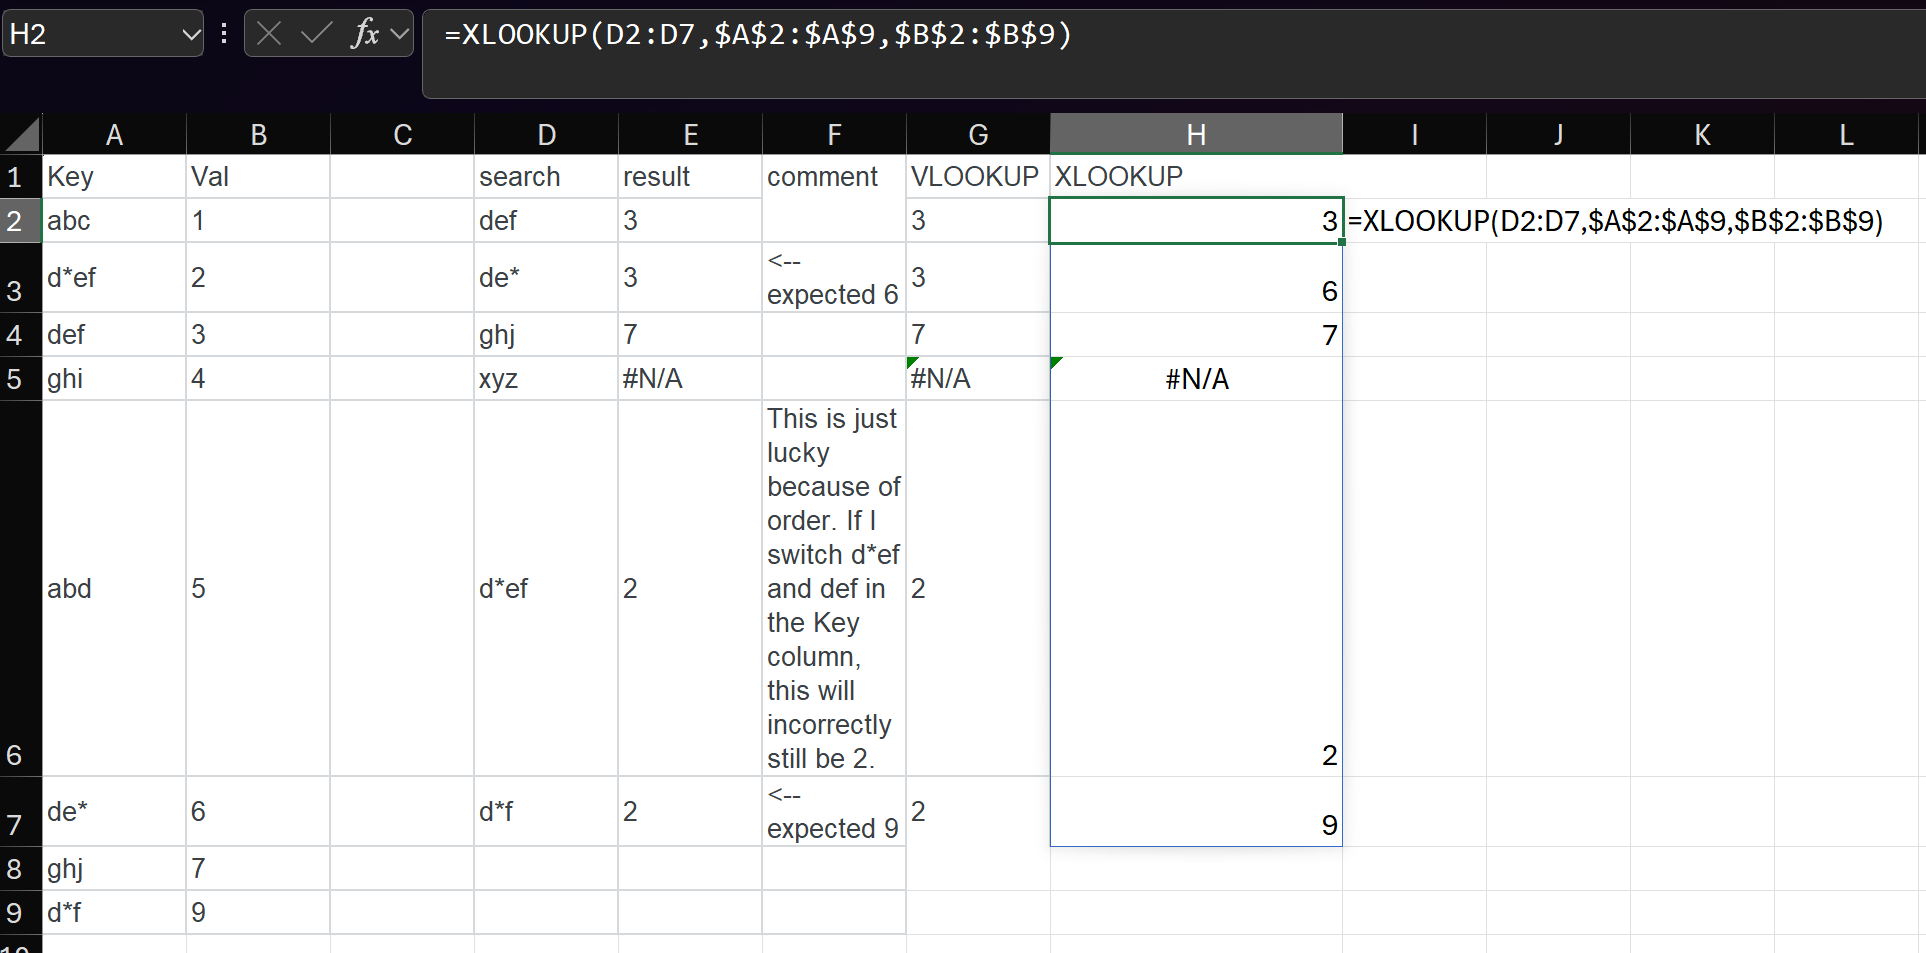Viewport: 1926px width, 953px height.
Task: Select column C header
Action: coord(402,135)
